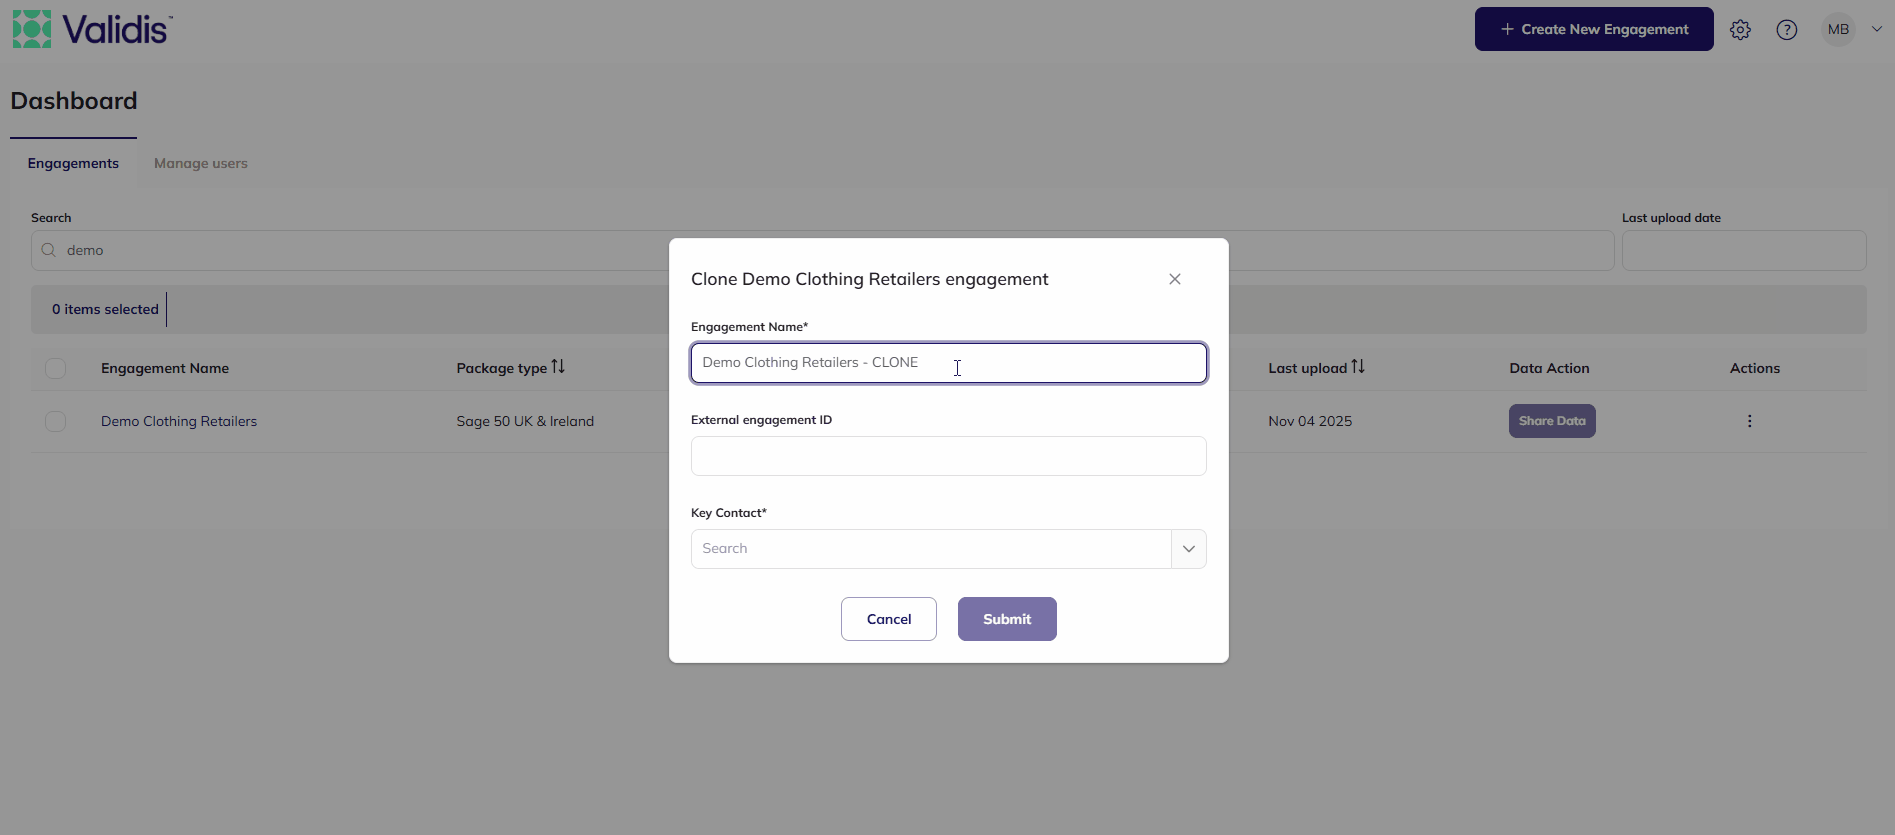Open the Last upload date field

click(x=1744, y=250)
